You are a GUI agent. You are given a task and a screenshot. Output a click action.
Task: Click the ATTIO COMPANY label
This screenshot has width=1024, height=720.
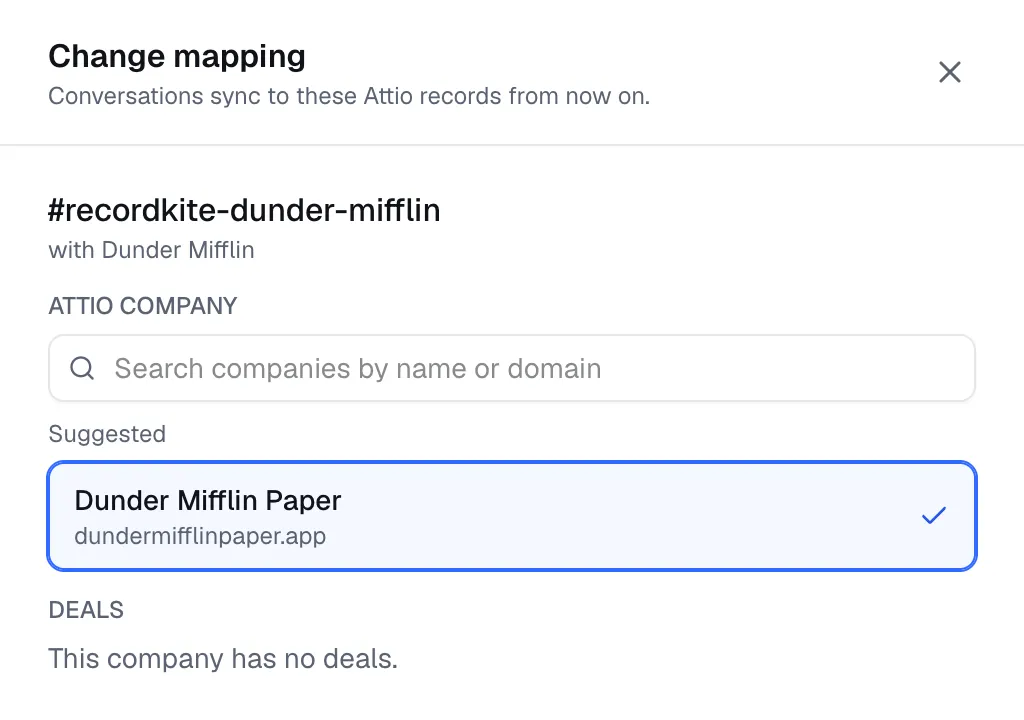[143, 306]
